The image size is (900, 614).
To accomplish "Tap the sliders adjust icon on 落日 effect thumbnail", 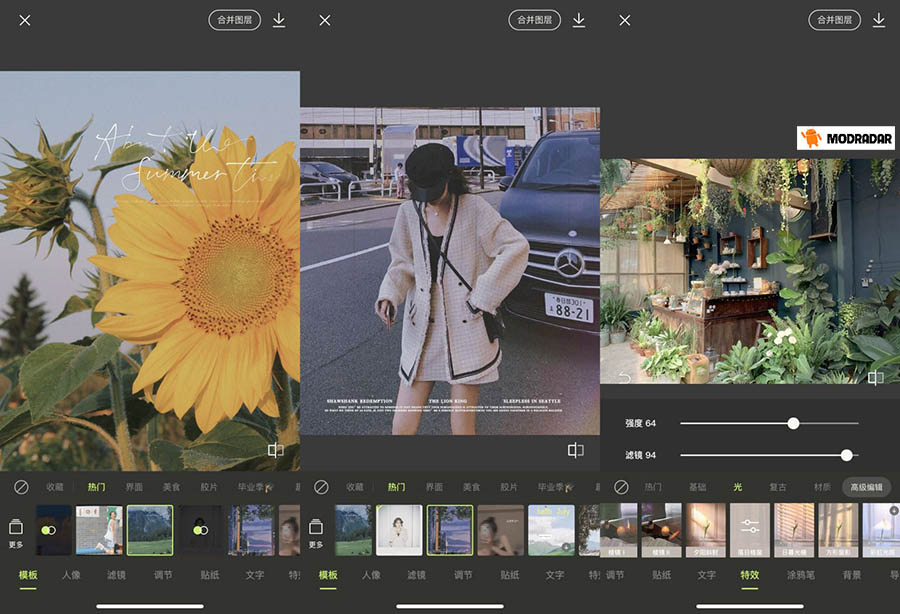I will [750, 526].
